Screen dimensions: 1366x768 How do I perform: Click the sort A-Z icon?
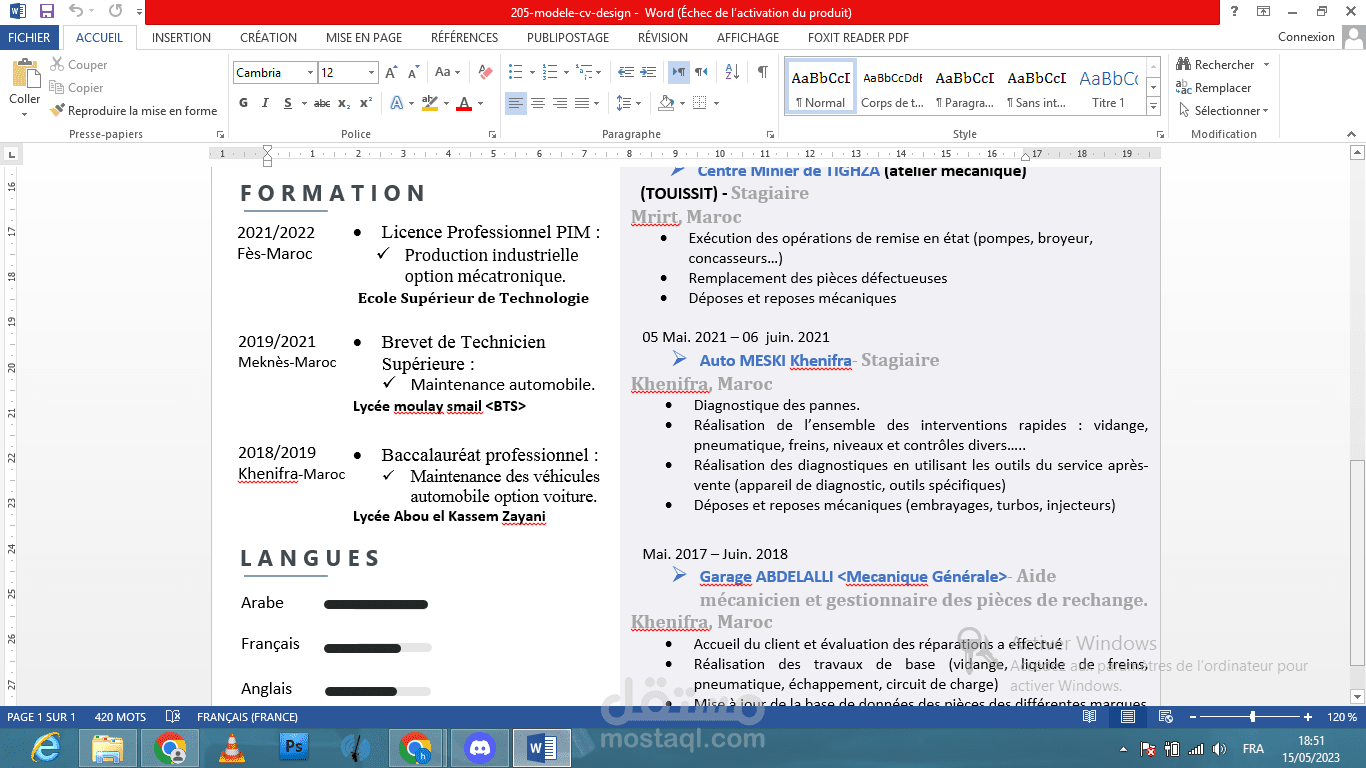tap(732, 72)
